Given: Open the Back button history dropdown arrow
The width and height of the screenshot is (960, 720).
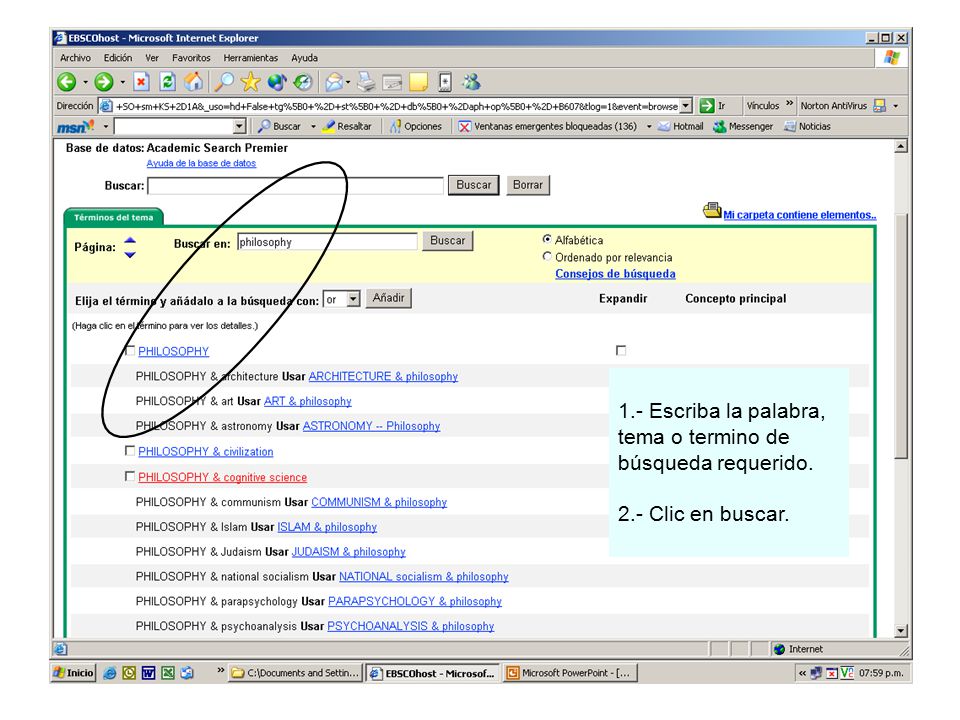Looking at the screenshot, I should [x=85, y=82].
